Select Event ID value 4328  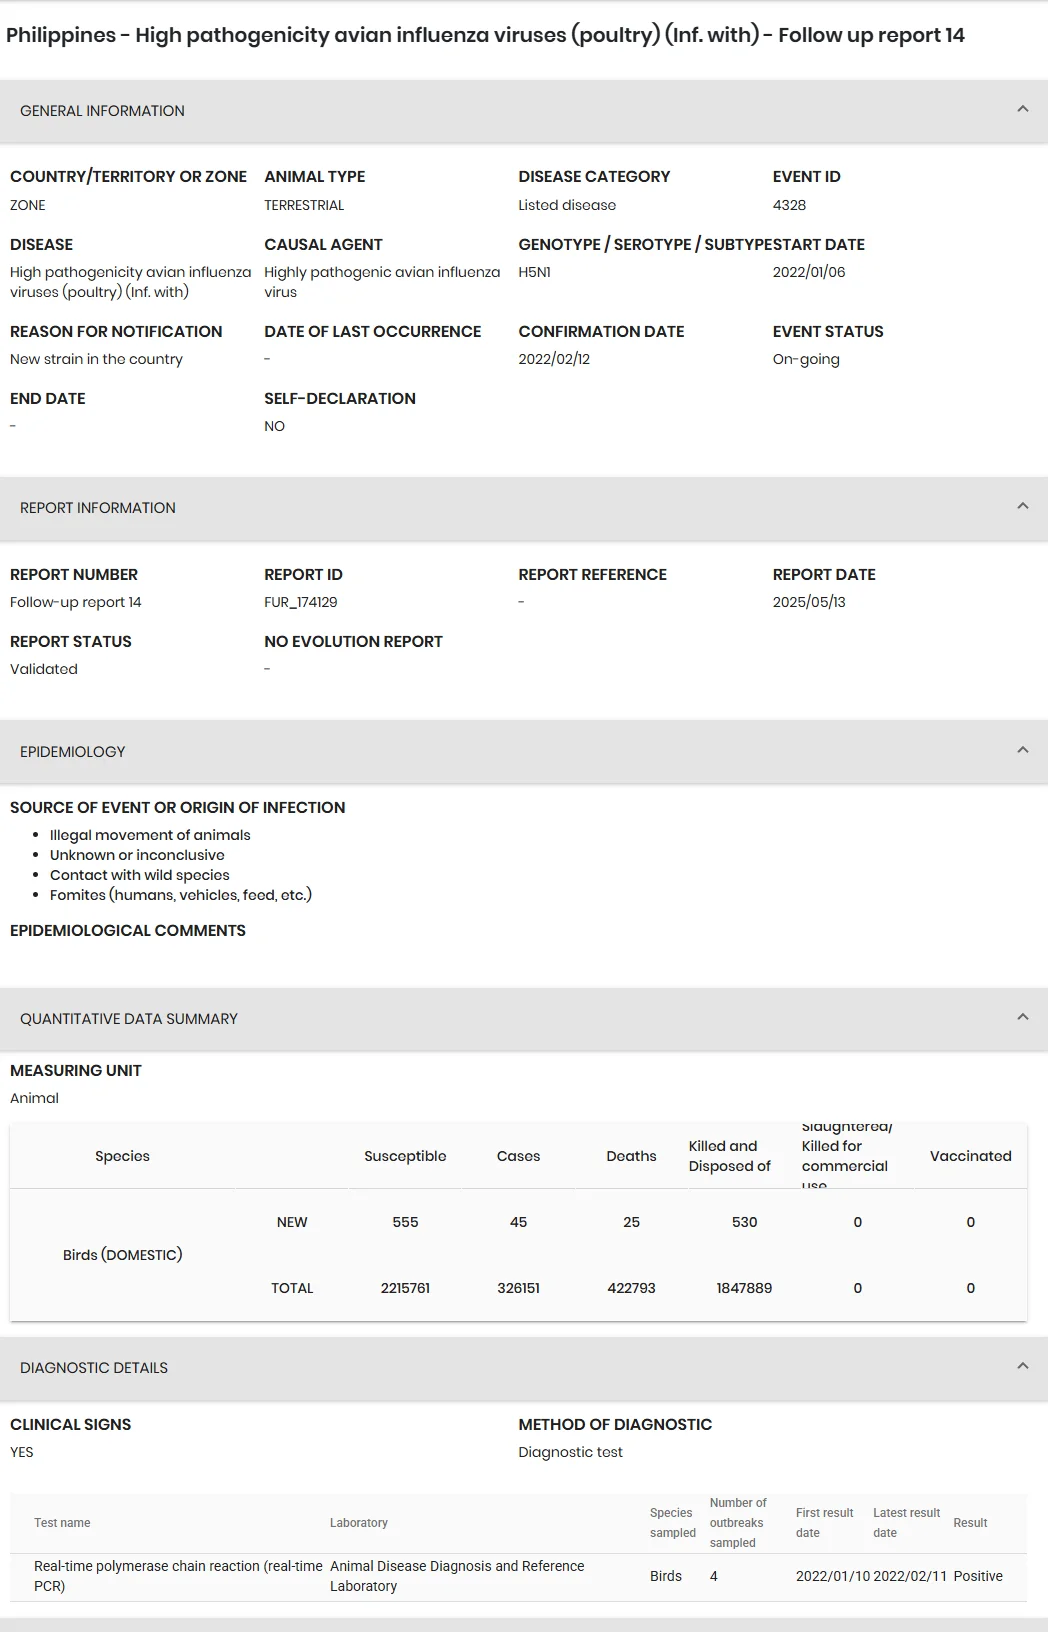(789, 205)
